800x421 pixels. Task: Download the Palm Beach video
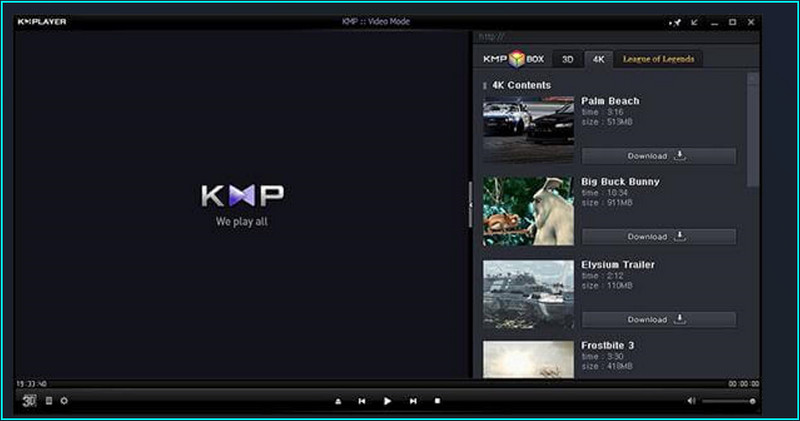659,156
